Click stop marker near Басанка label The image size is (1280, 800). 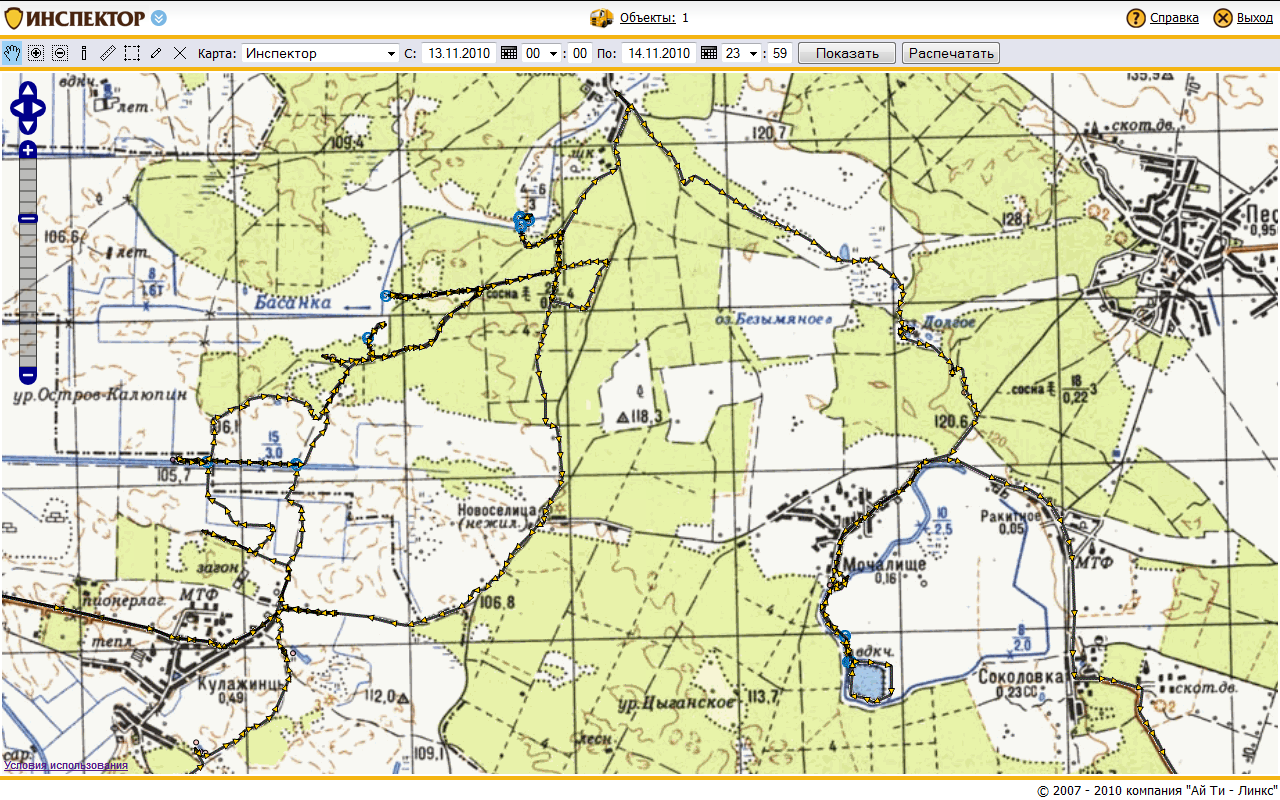[x=386, y=295]
